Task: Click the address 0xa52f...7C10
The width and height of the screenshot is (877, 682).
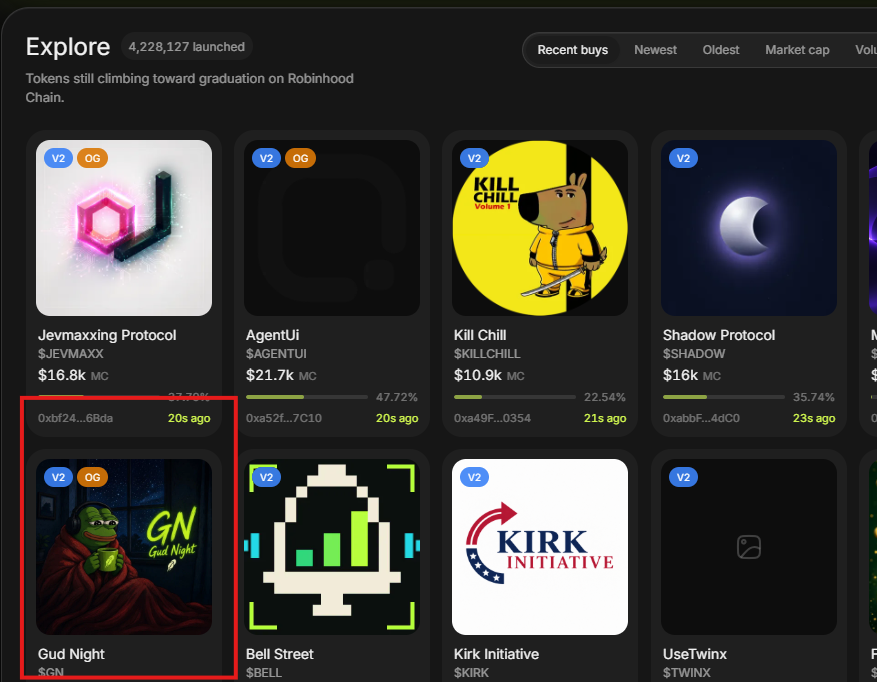Action: tap(284, 418)
